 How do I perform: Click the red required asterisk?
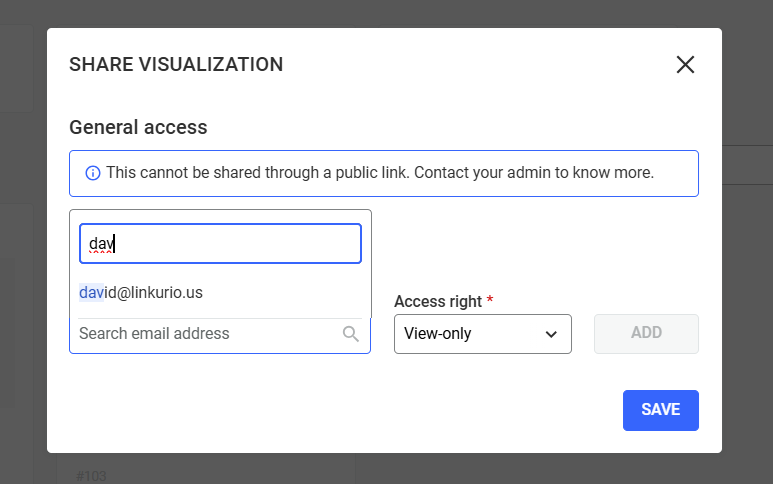490,301
